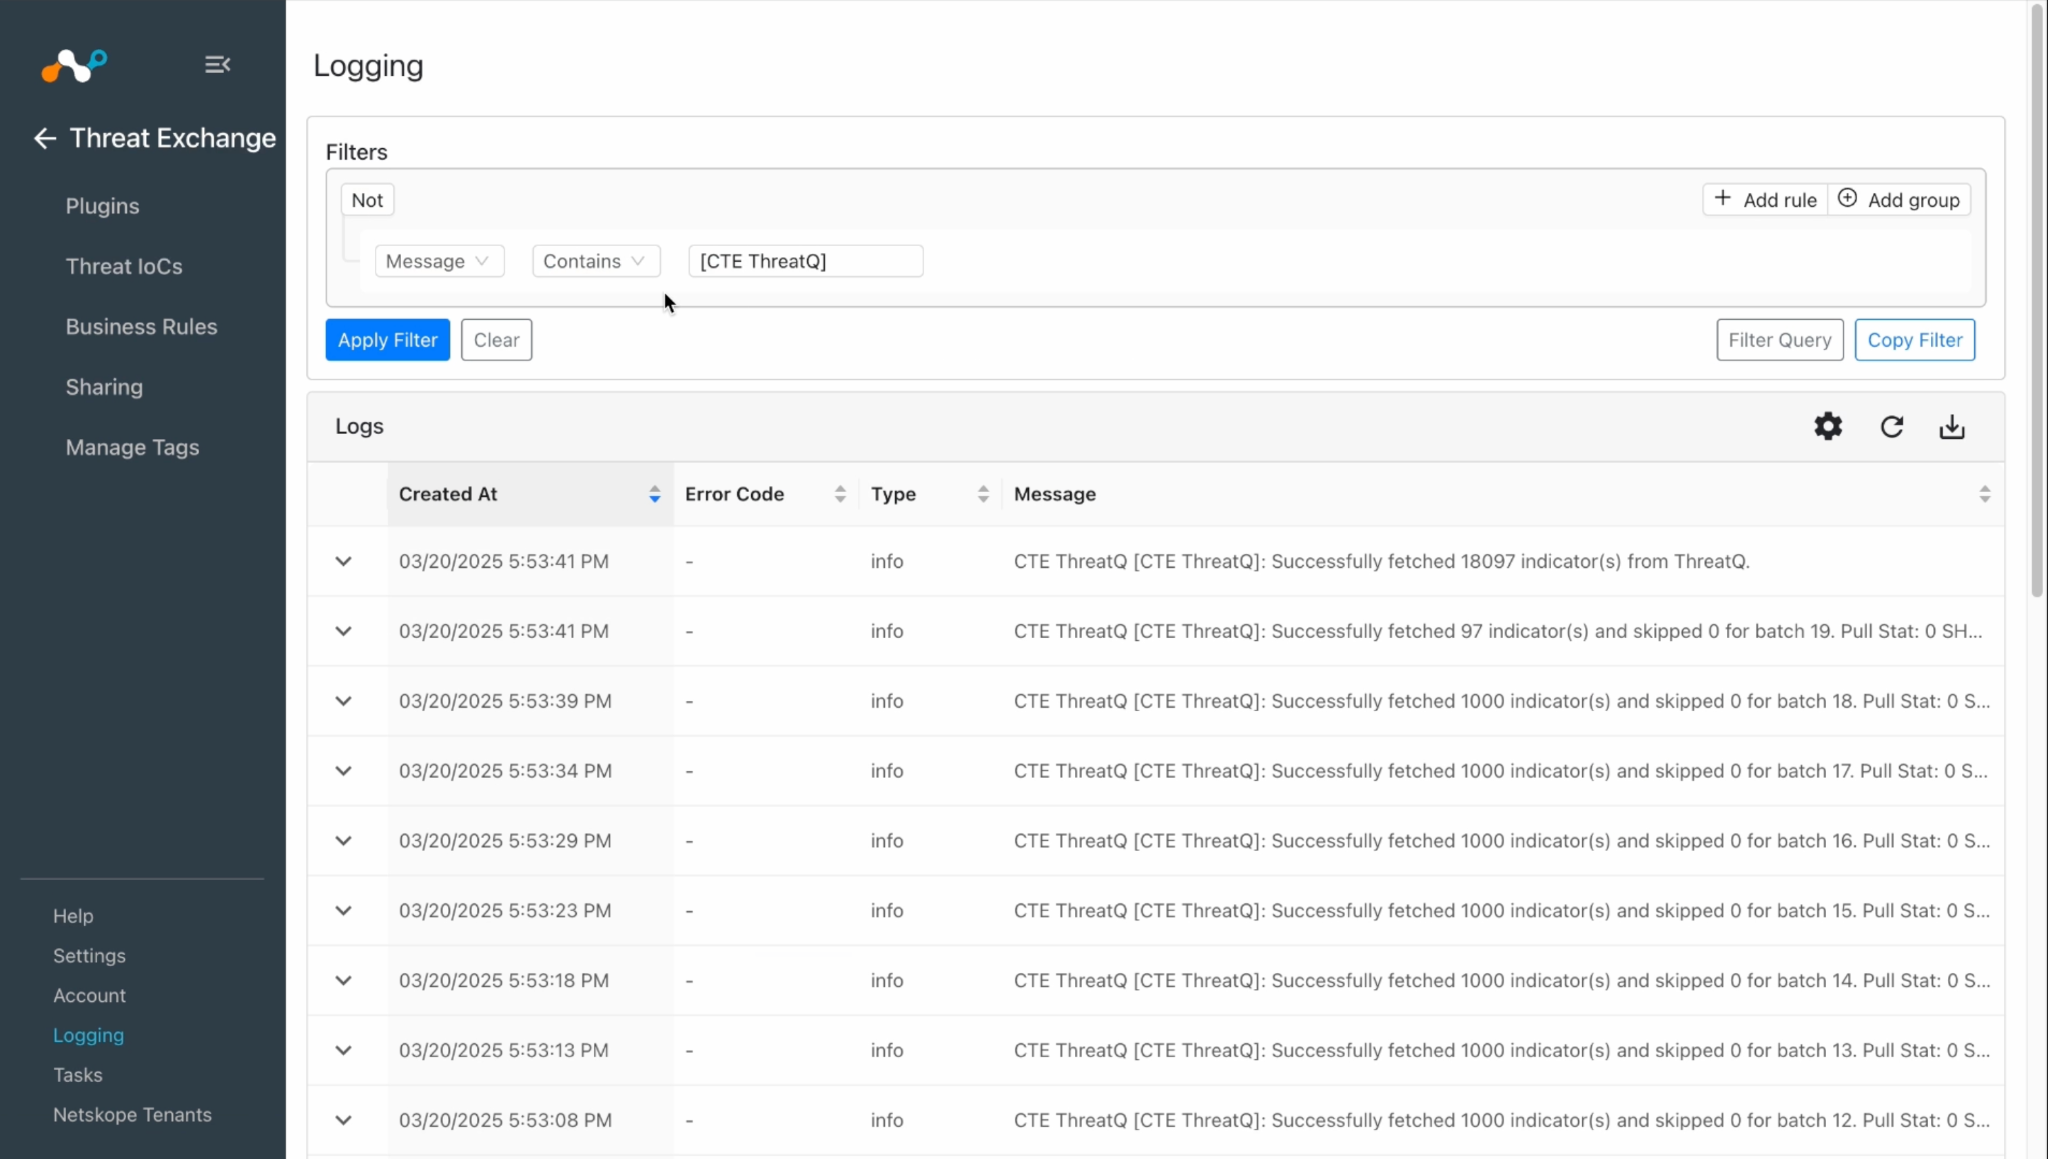Open Tasks in the sidebar

point(77,1075)
